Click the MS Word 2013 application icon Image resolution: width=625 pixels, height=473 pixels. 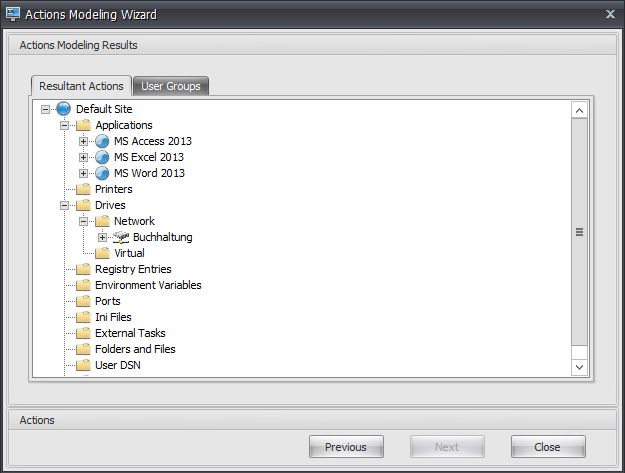(102, 173)
